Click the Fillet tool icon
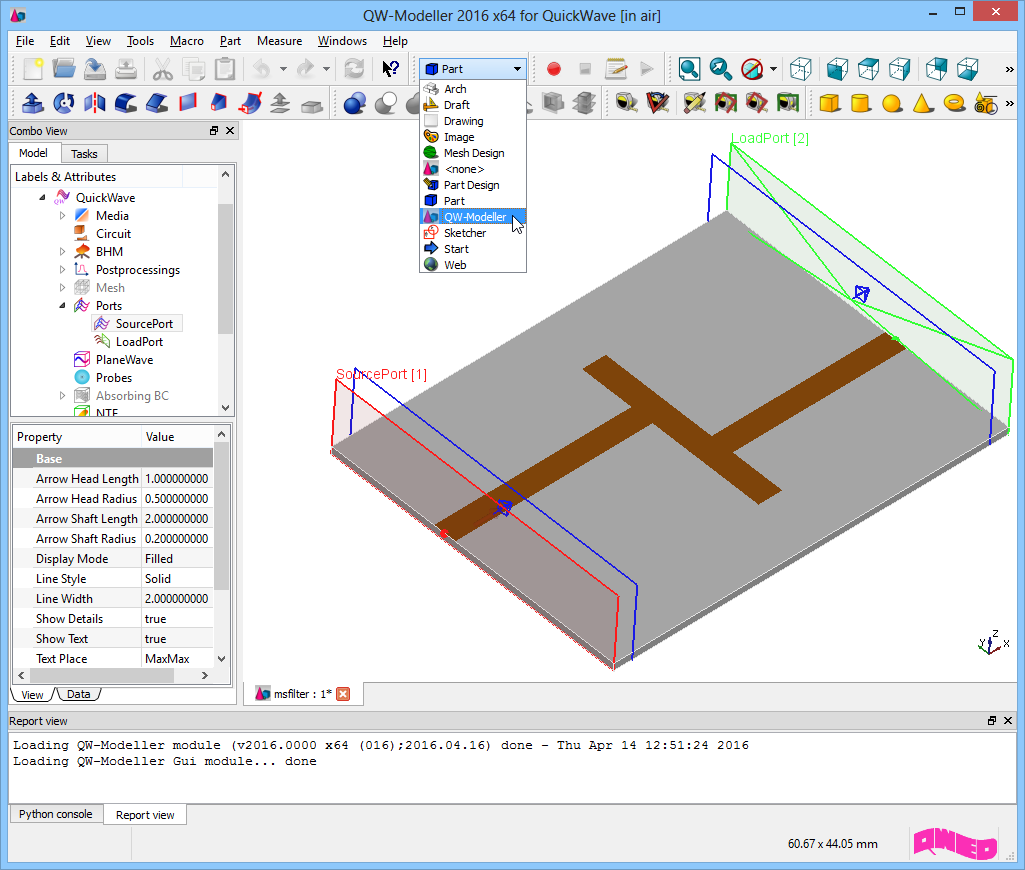Image resolution: width=1025 pixels, height=870 pixels. (x=126, y=103)
